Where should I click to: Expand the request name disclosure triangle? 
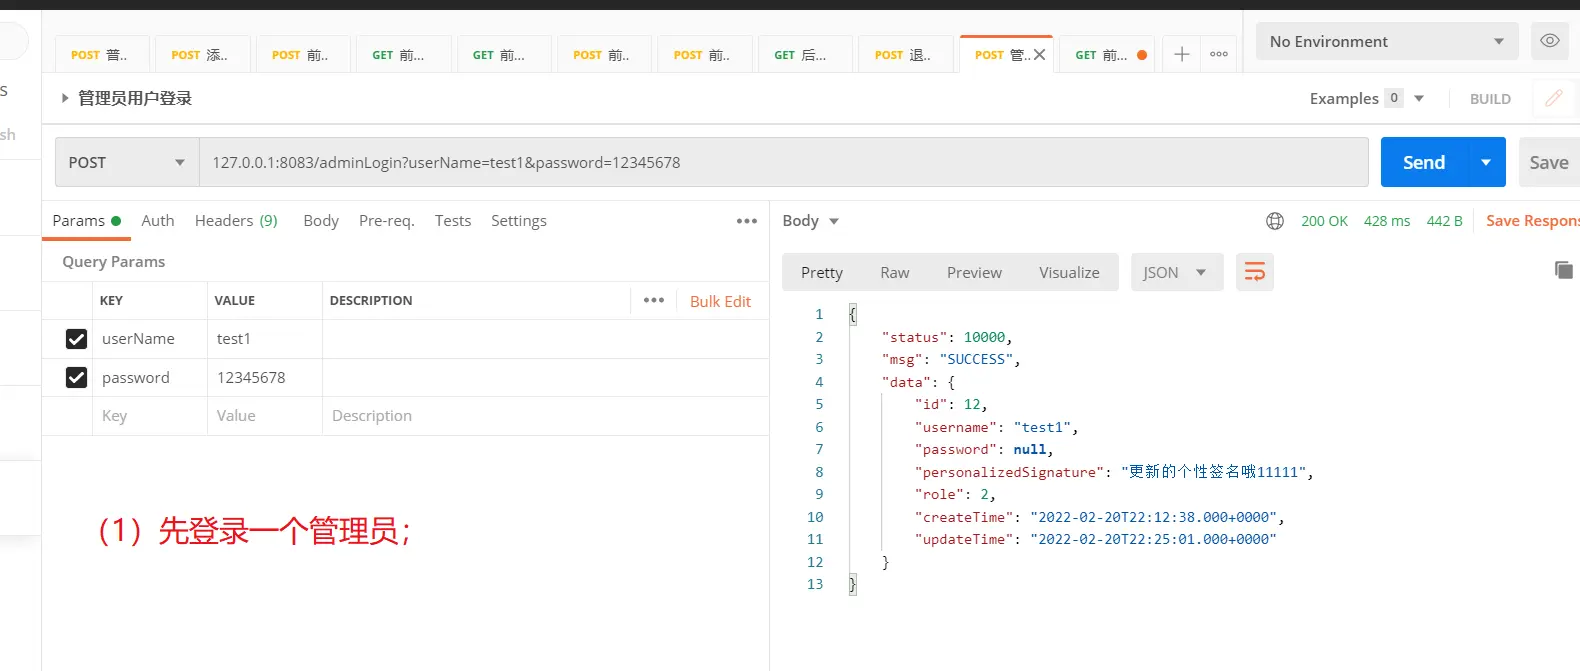tap(65, 98)
